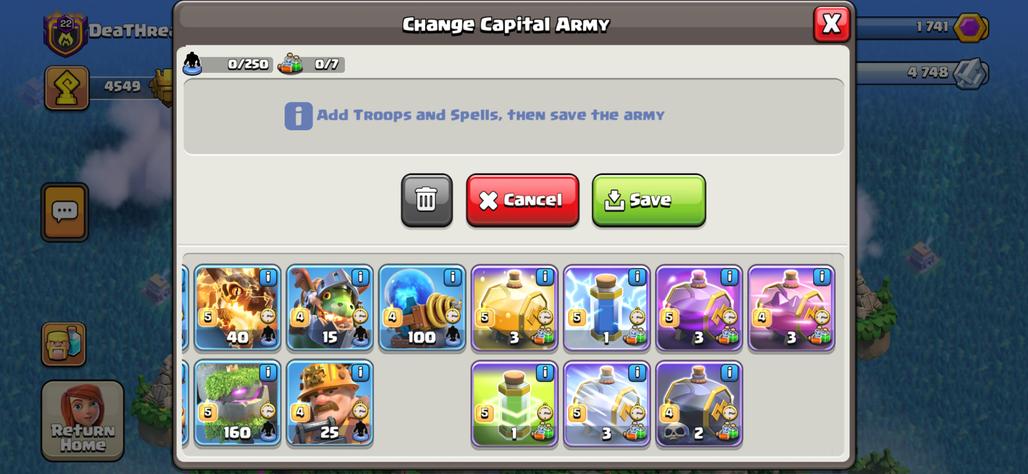Select the Inferno Dragon rider troop costing 15

click(x=330, y=308)
